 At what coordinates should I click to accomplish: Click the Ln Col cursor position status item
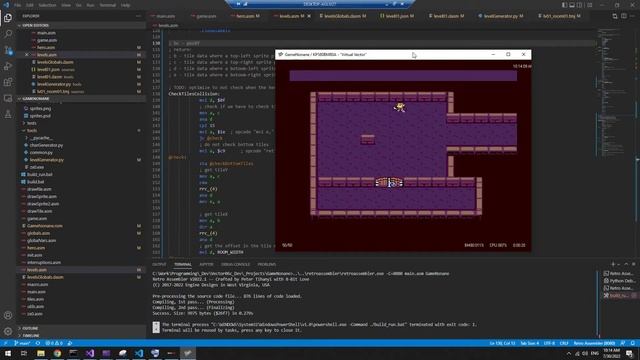pos(502,343)
